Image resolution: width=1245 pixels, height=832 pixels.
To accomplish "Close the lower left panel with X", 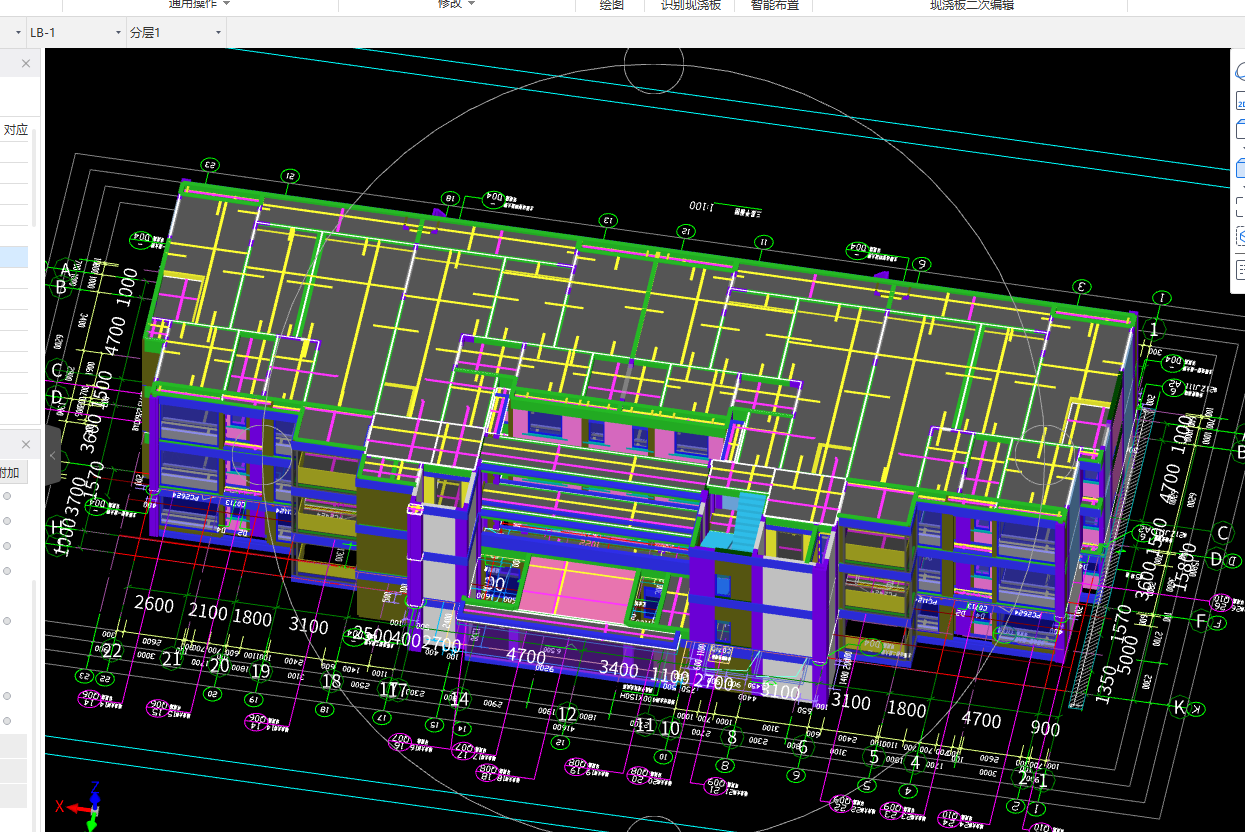I will (x=26, y=444).
